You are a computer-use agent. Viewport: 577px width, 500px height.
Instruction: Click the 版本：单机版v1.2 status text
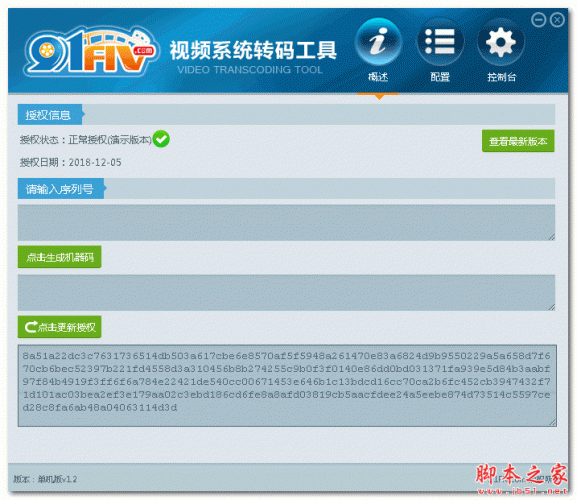(x=45, y=479)
